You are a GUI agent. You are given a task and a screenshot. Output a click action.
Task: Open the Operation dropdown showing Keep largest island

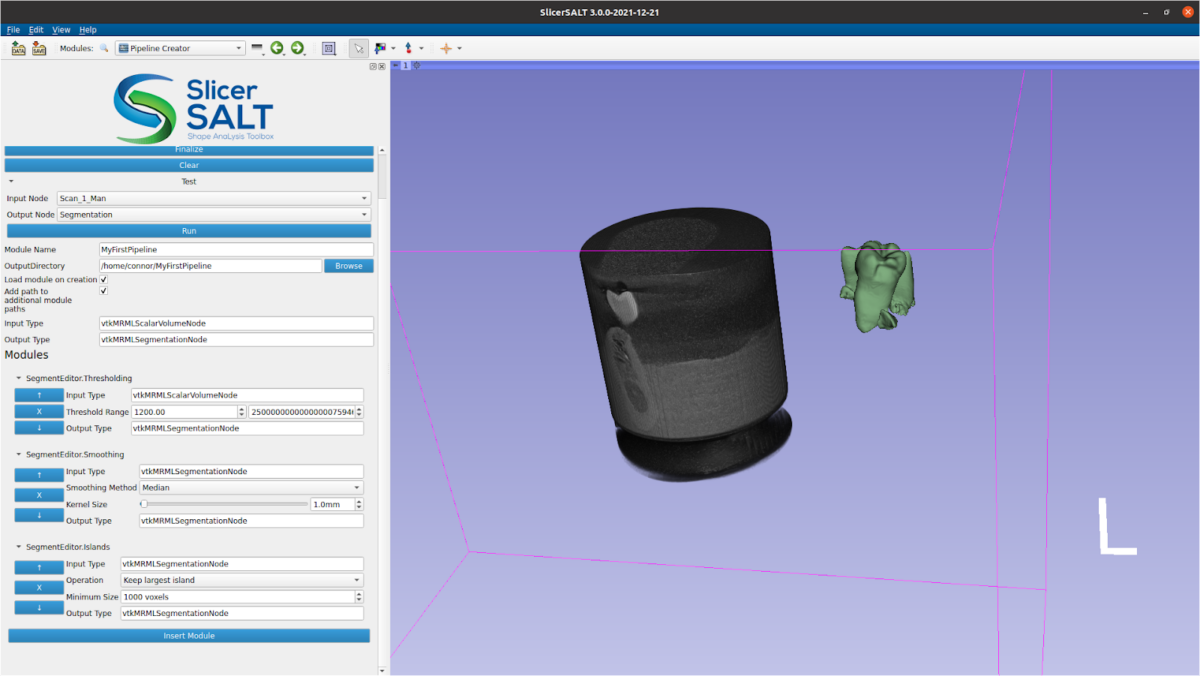241,580
